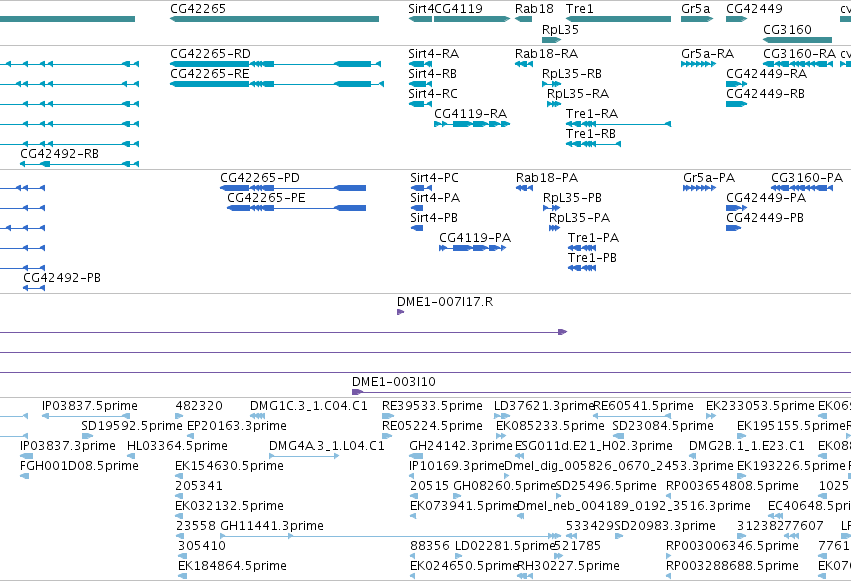Select protein Tre1-PA

tap(582, 248)
